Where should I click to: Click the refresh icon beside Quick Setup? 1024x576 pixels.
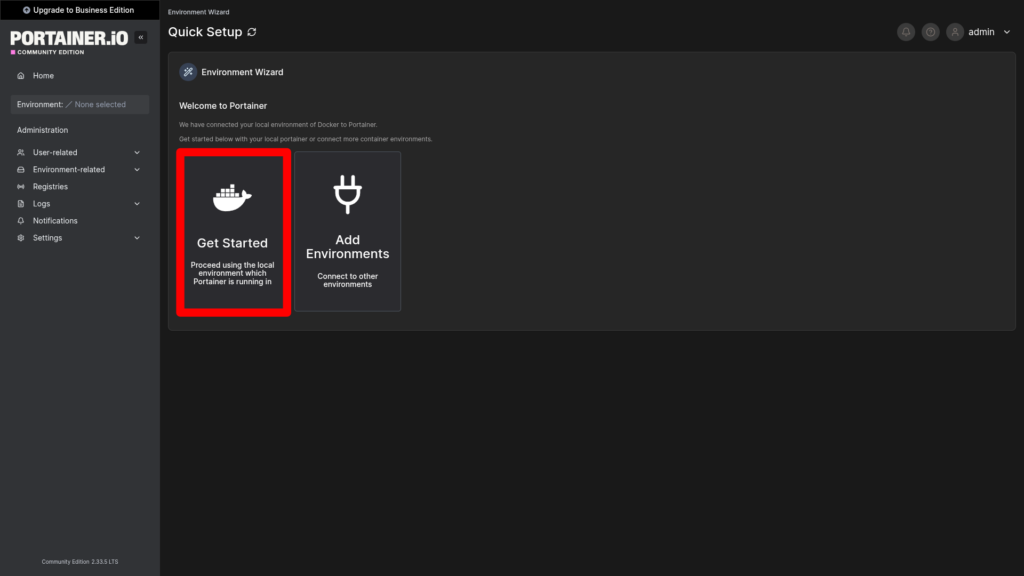tap(252, 32)
